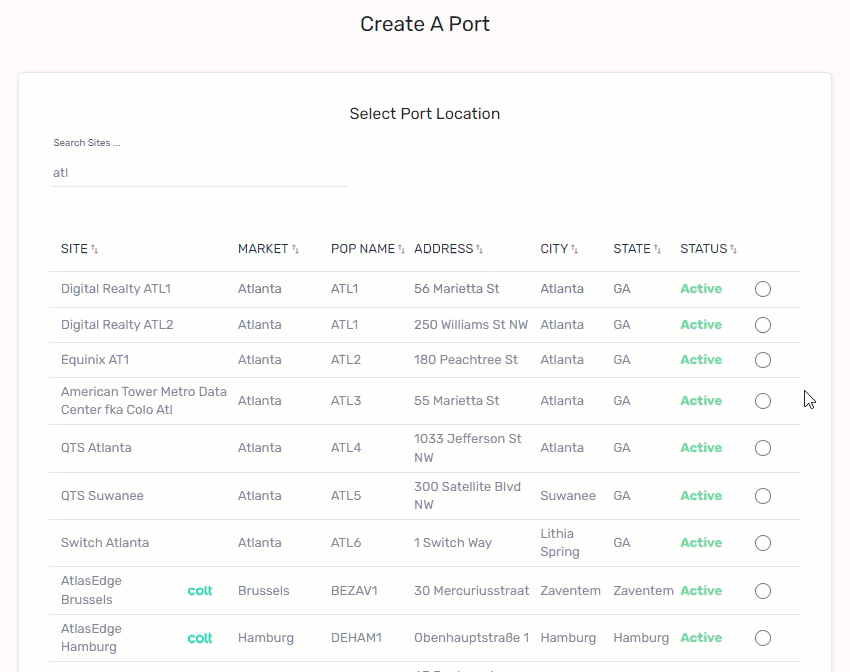Sort by CITY column arrows
Screen dimensions: 850x672
point(574,249)
